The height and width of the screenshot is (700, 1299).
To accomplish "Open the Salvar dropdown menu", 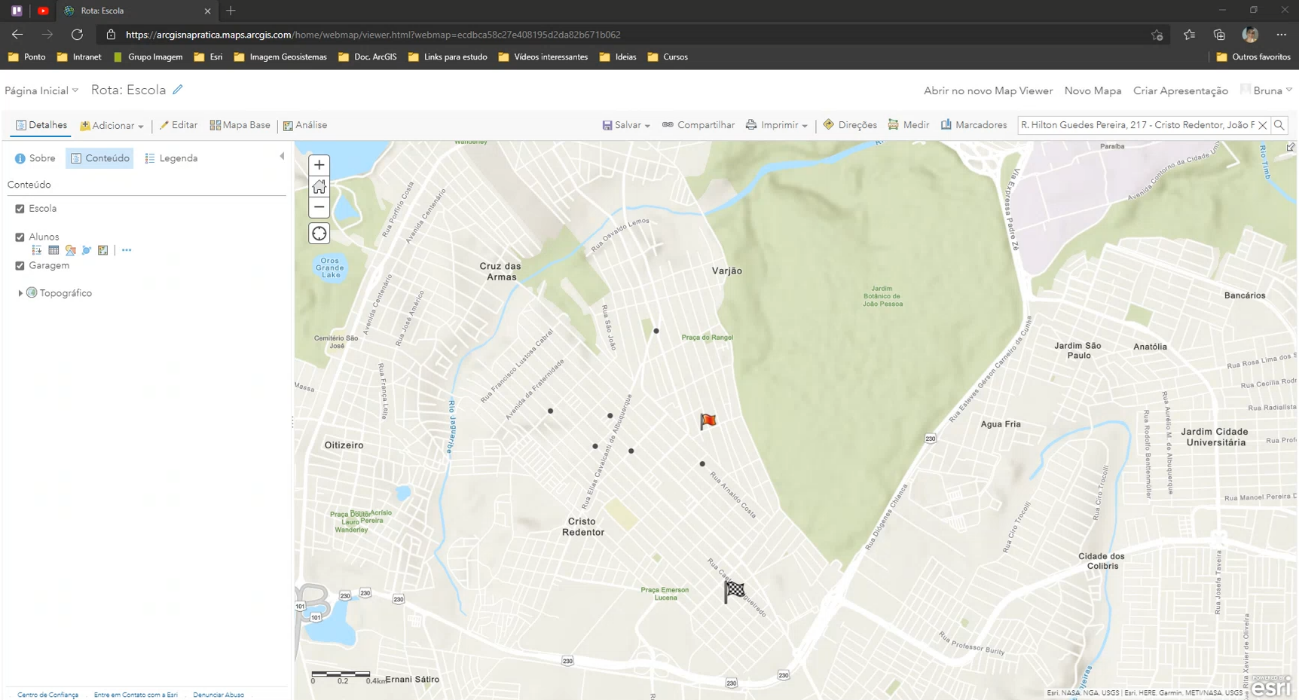I will pos(627,125).
